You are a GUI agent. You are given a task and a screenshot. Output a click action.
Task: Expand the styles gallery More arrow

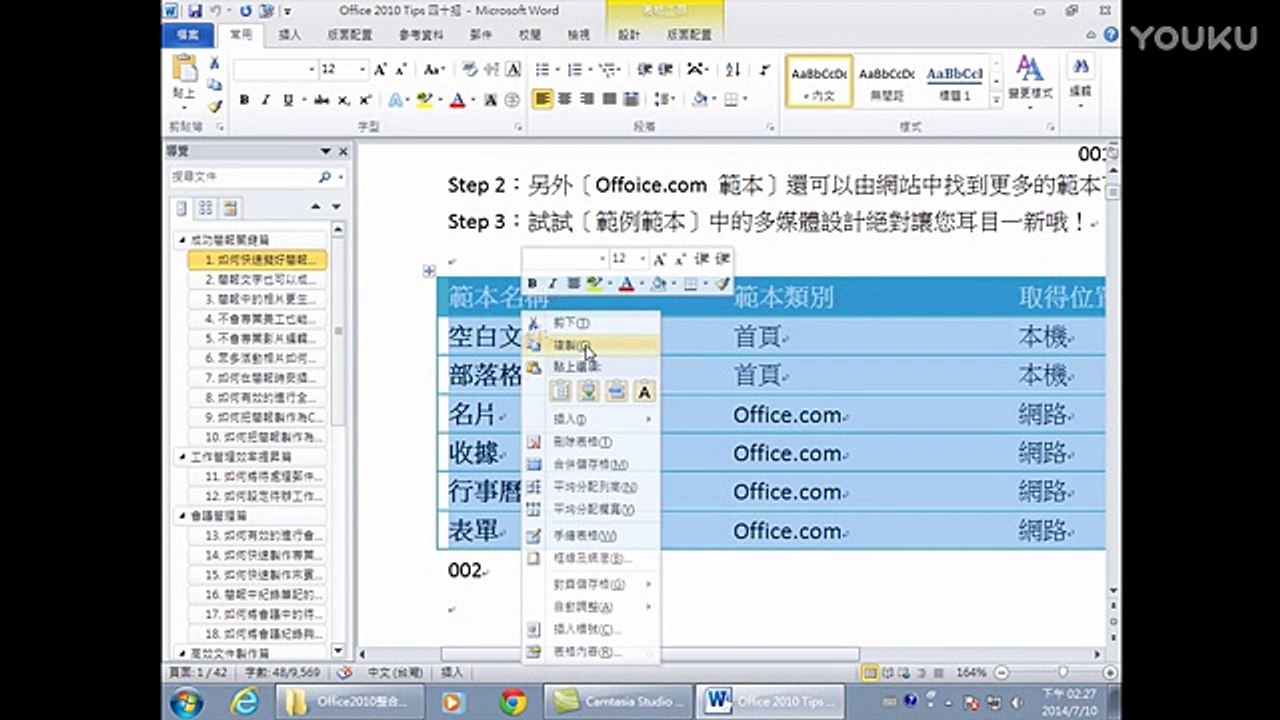[x=996, y=100]
